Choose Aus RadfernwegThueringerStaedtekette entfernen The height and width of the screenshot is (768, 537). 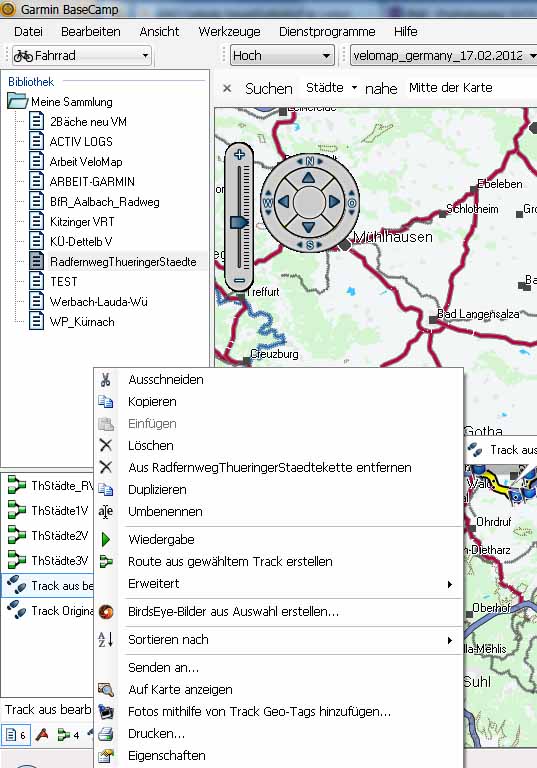tap(278, 468)
